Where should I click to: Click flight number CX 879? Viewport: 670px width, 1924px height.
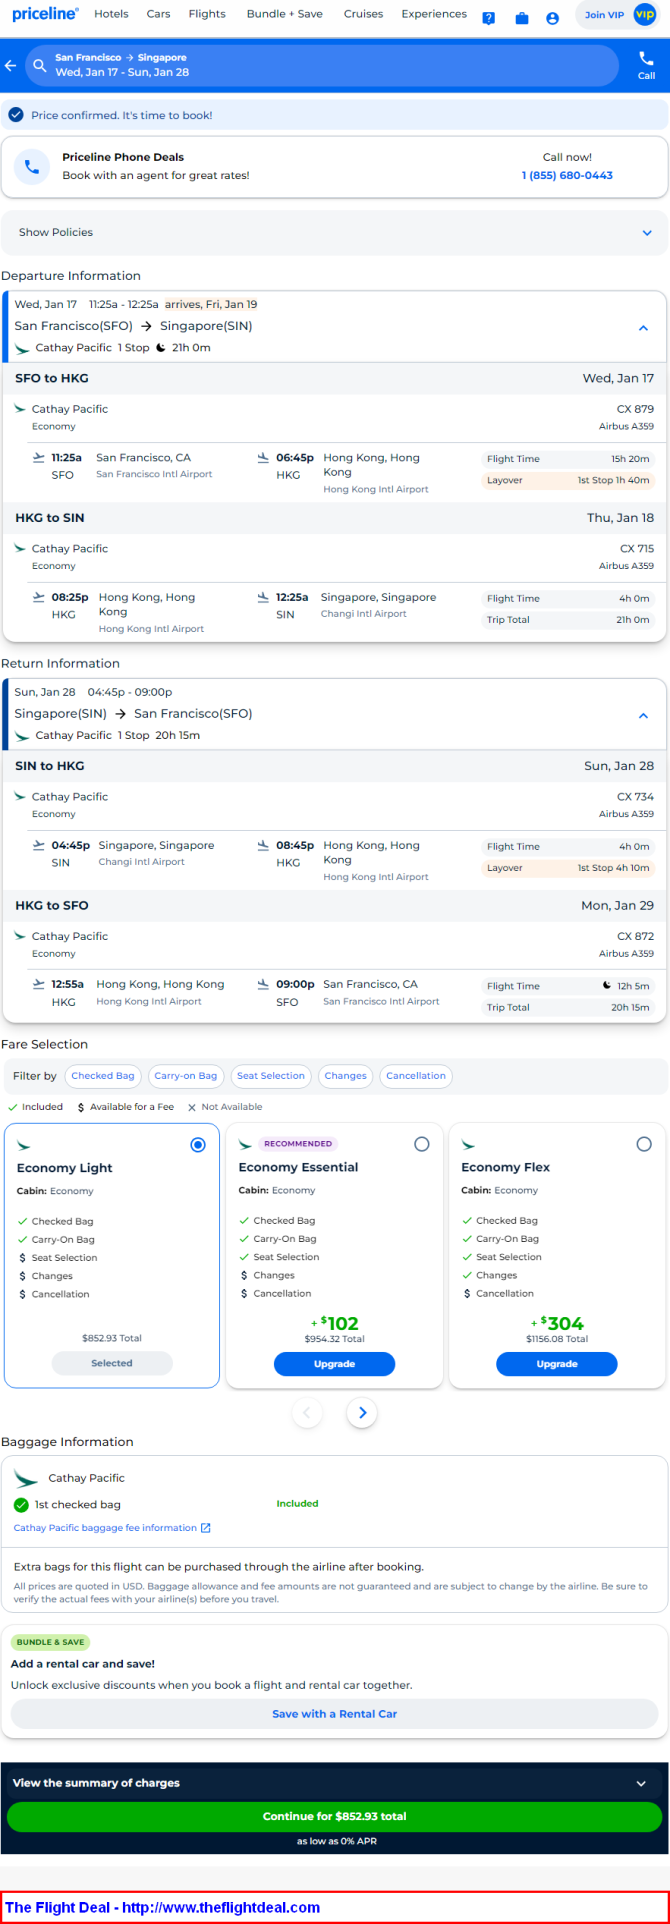[636, 409]
